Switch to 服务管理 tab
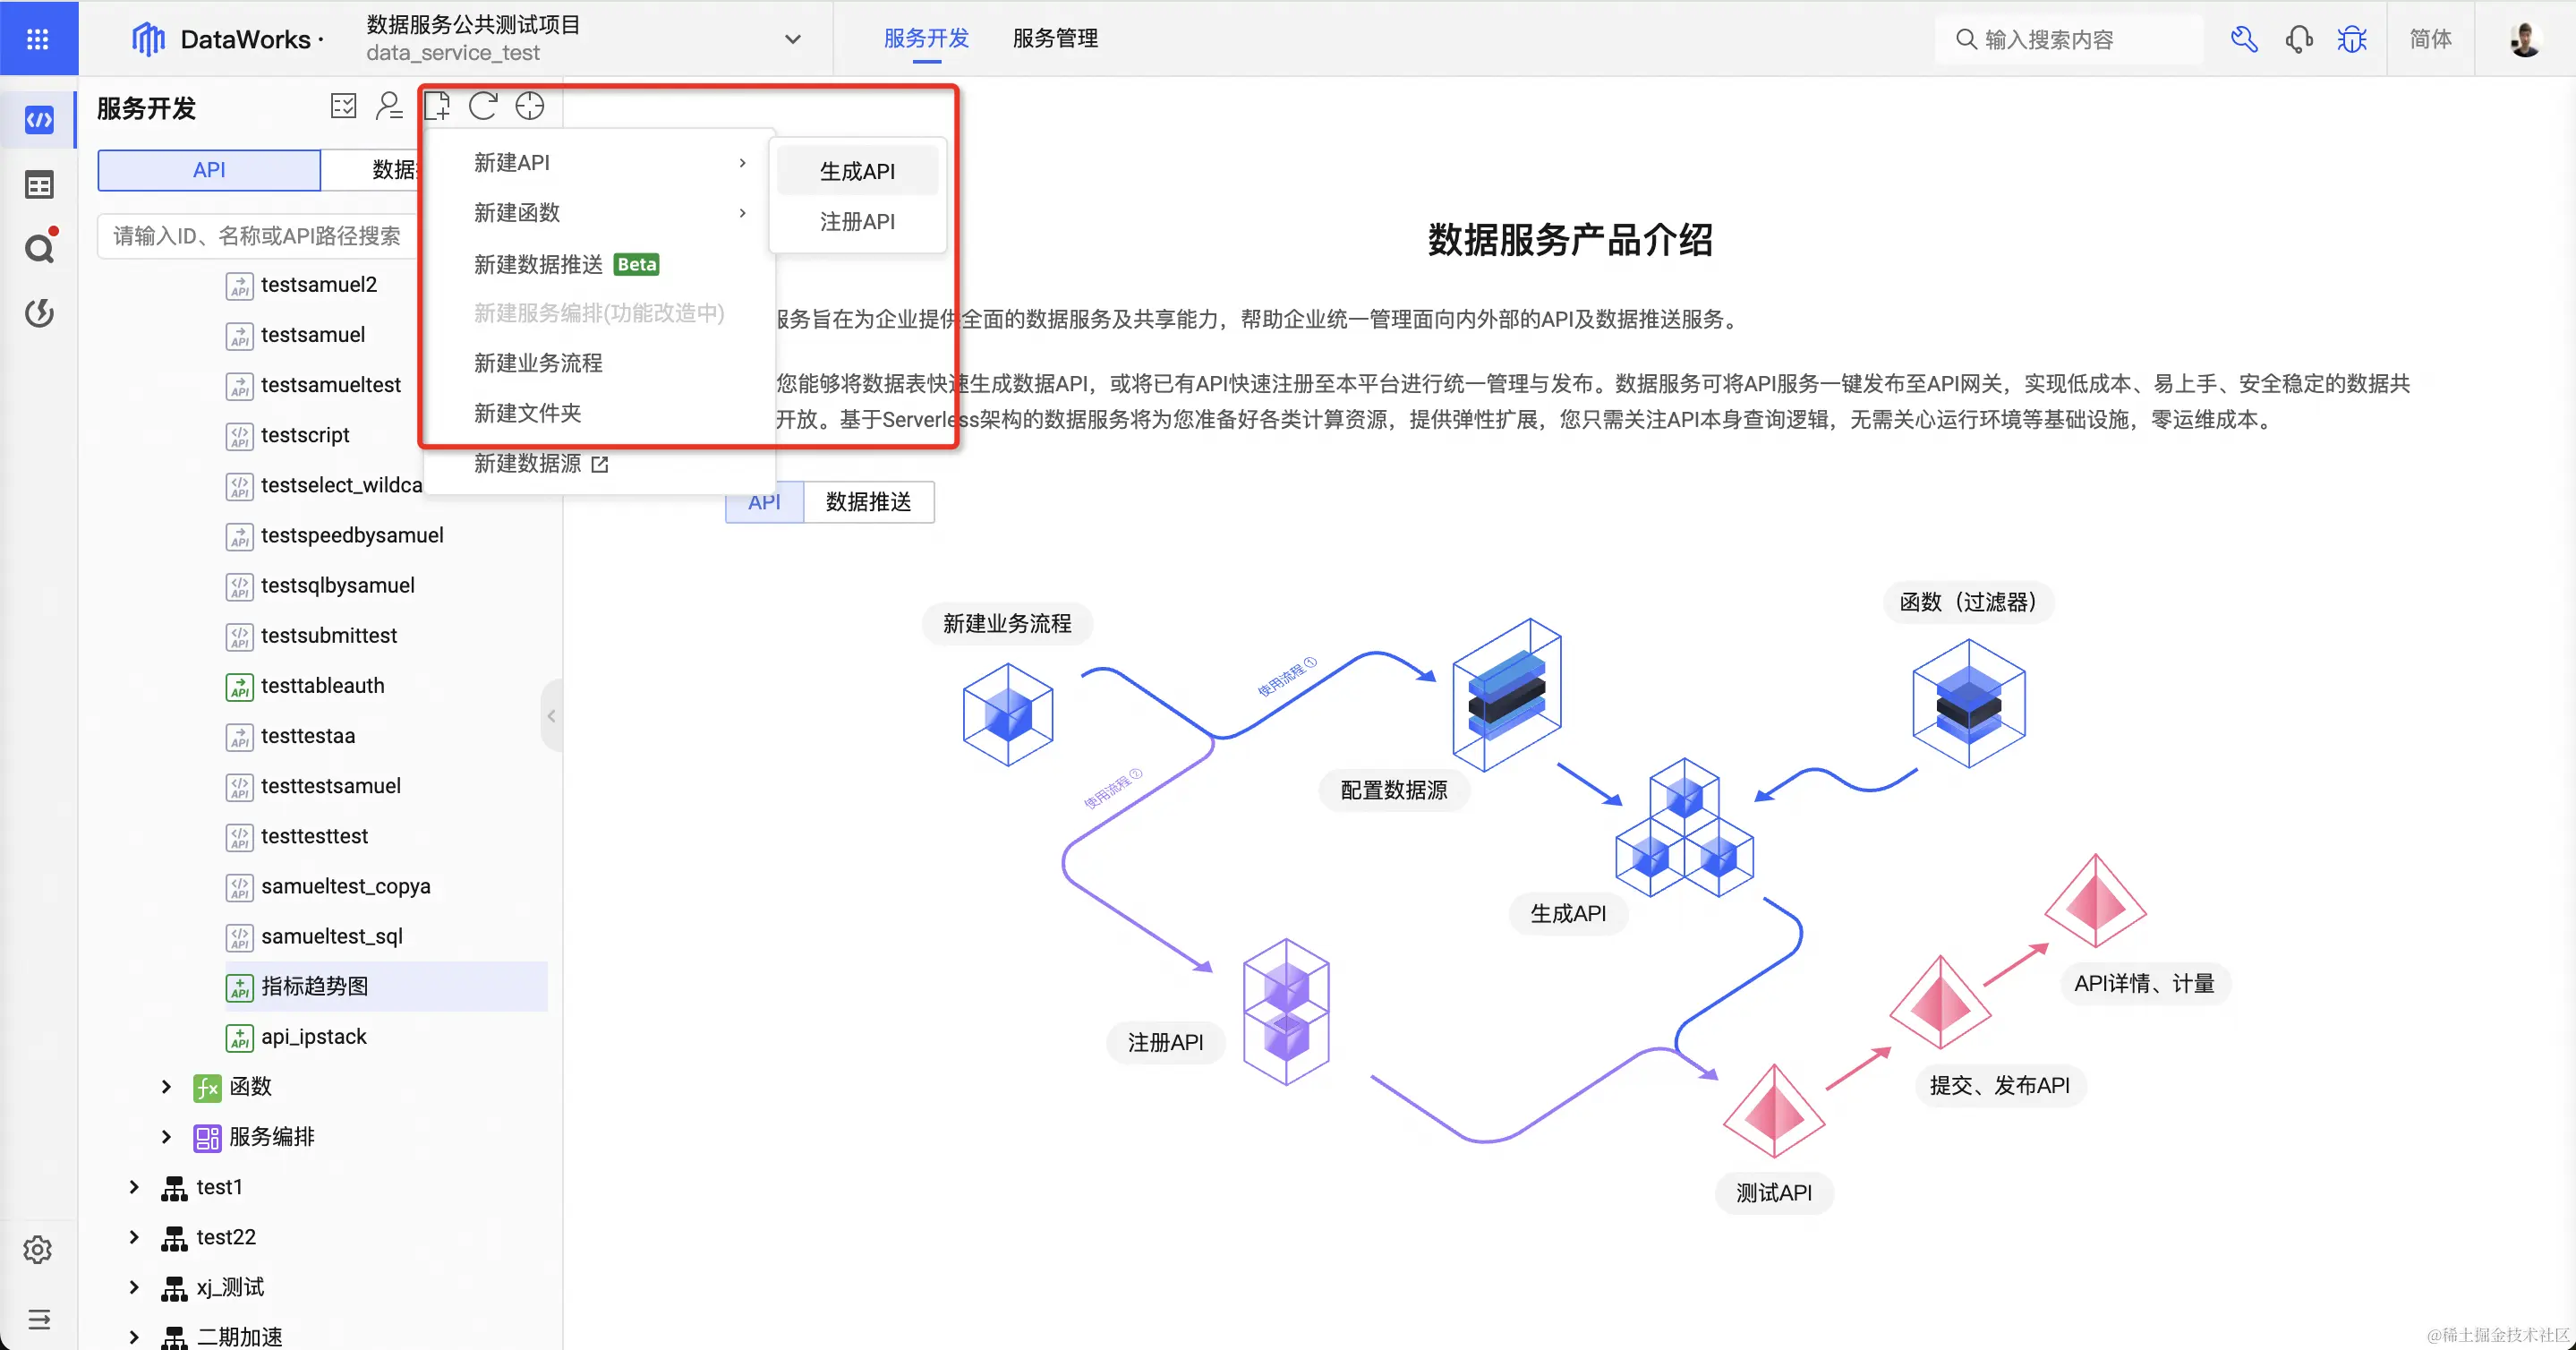 (x=1055, y=38)
